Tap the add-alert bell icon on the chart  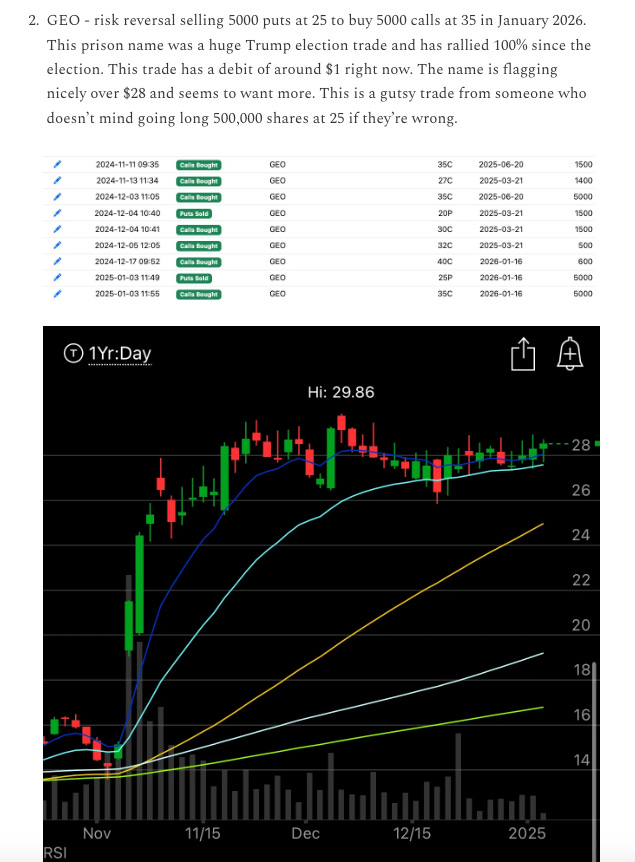click(x=570, y=353)
